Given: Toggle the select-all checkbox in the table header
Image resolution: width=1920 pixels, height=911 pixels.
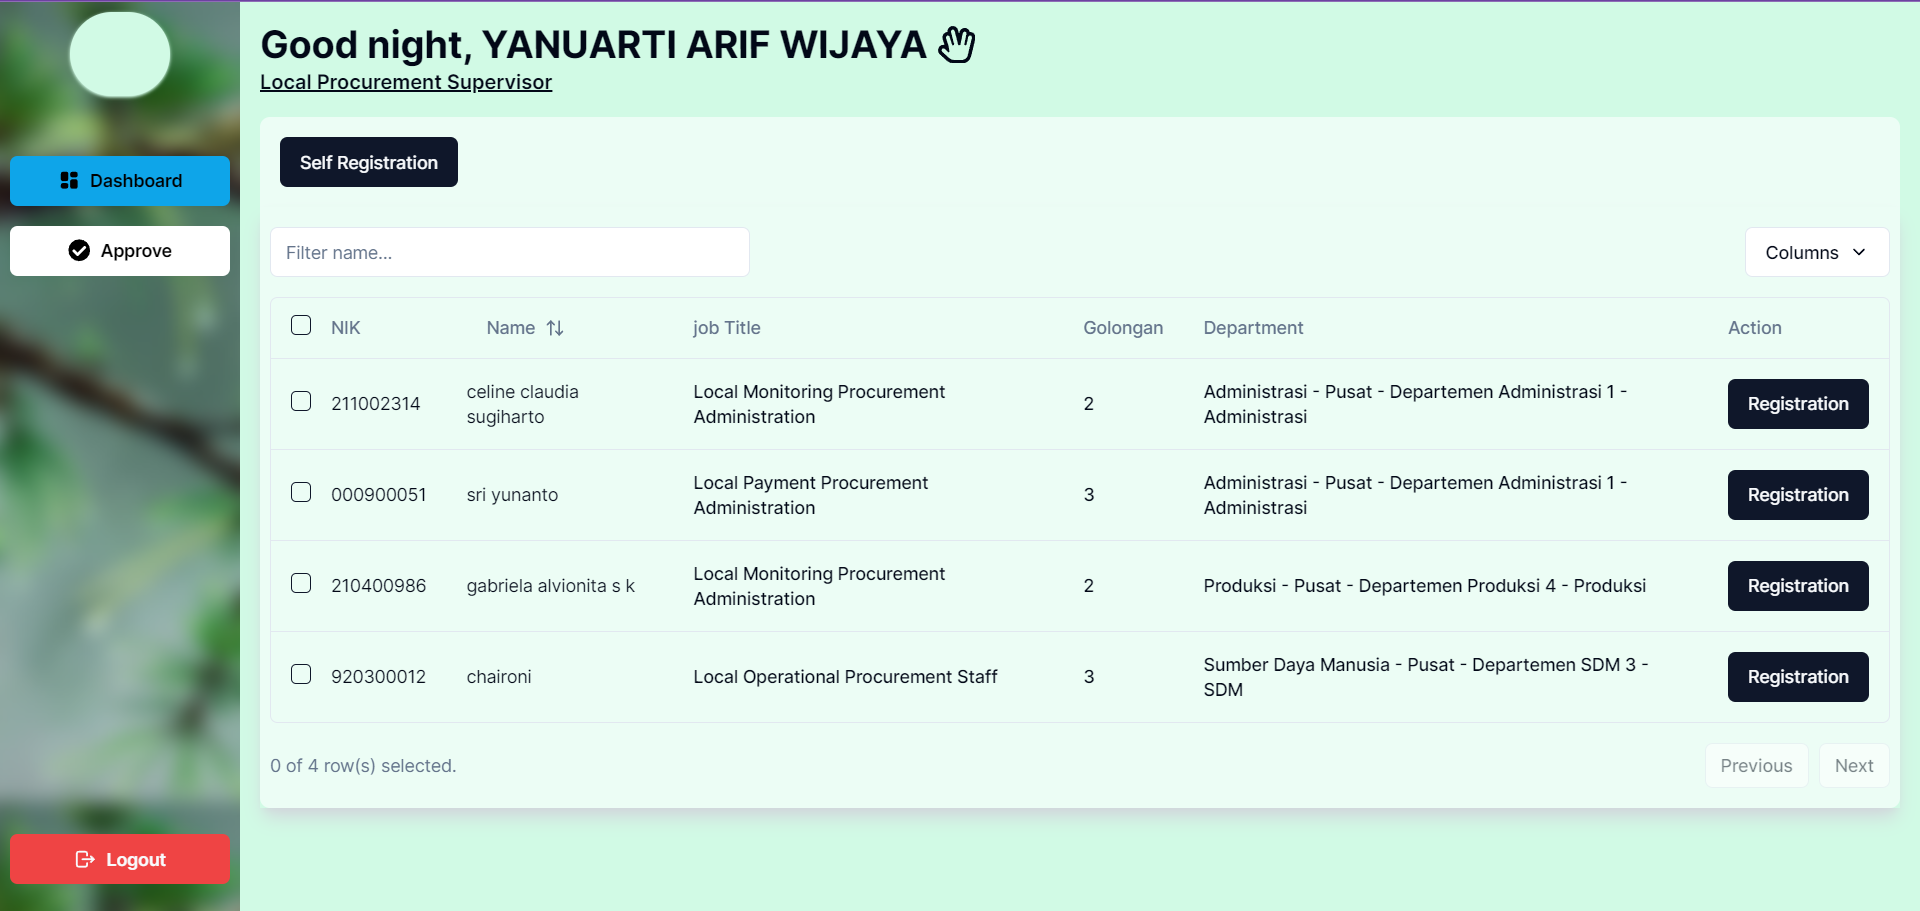Looking at the screenshot, I should click(x=301, y=324).
